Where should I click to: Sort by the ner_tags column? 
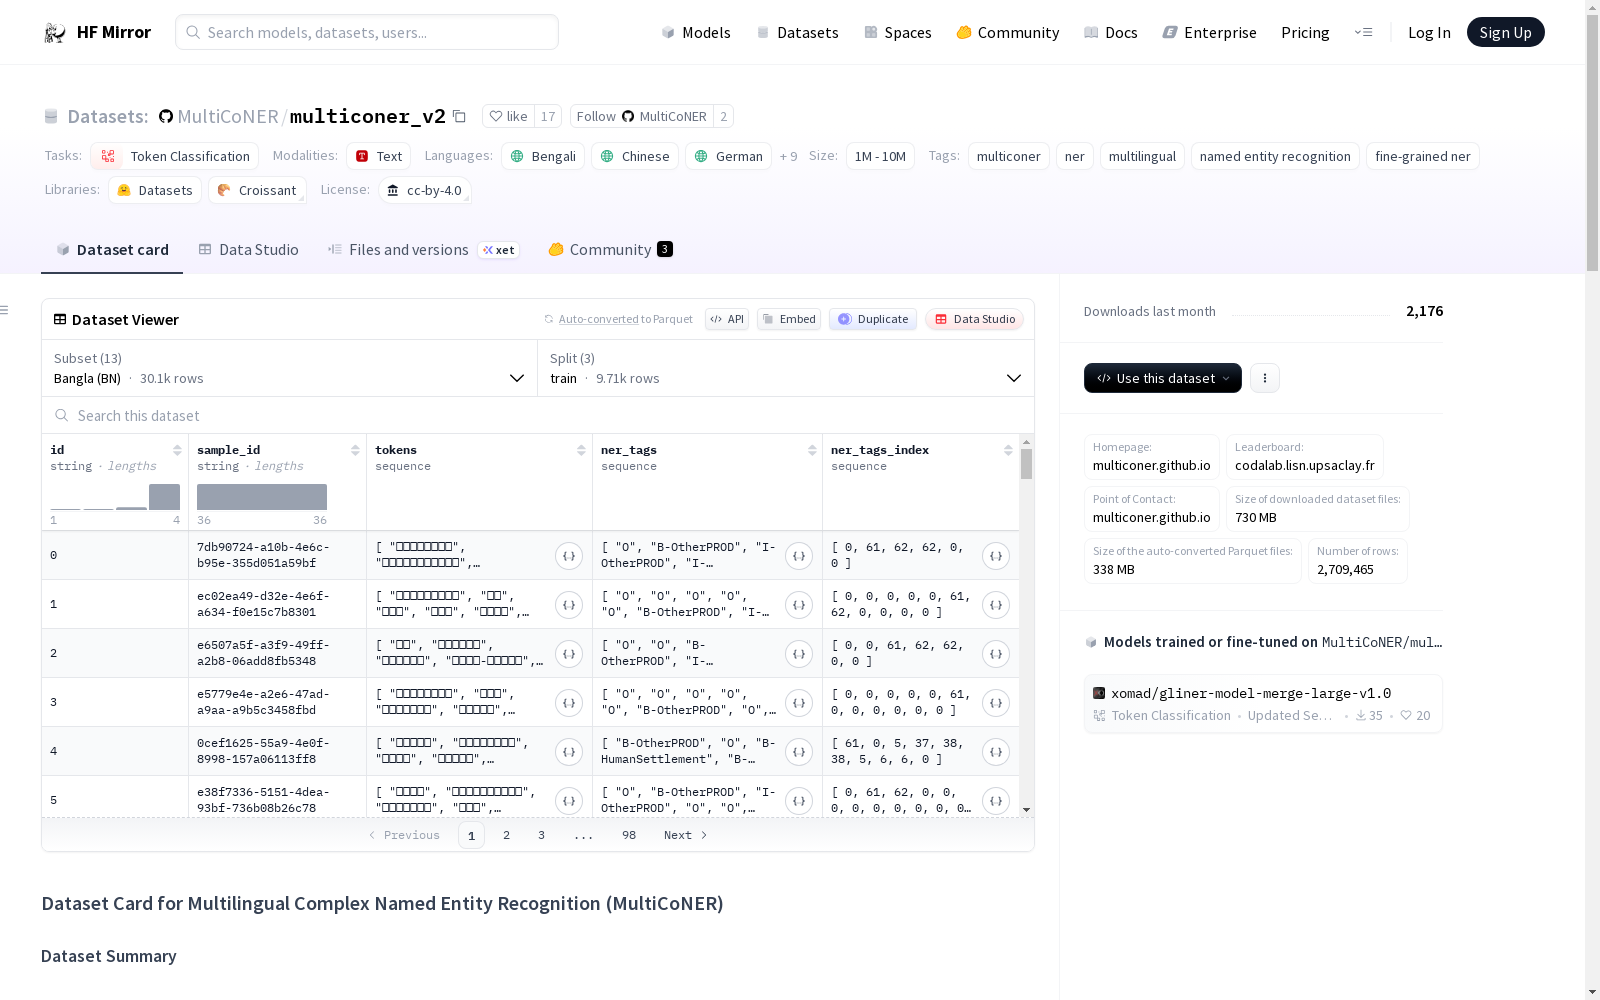pyautogui.click(x=812, y=450)
